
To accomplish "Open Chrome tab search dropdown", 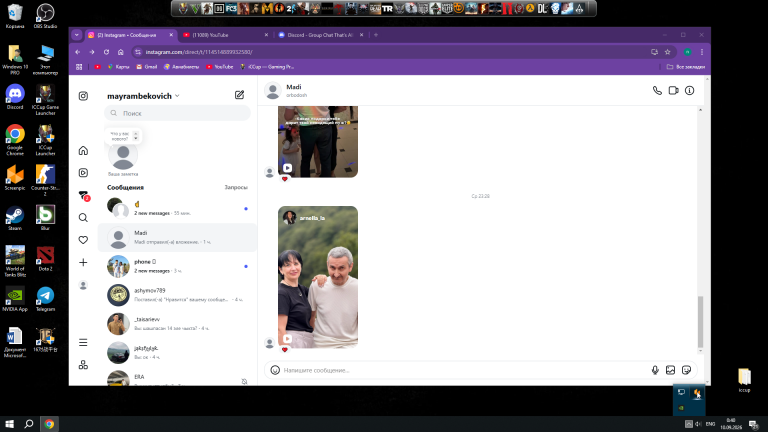I will pyautogui.click(x=76, y=35).
